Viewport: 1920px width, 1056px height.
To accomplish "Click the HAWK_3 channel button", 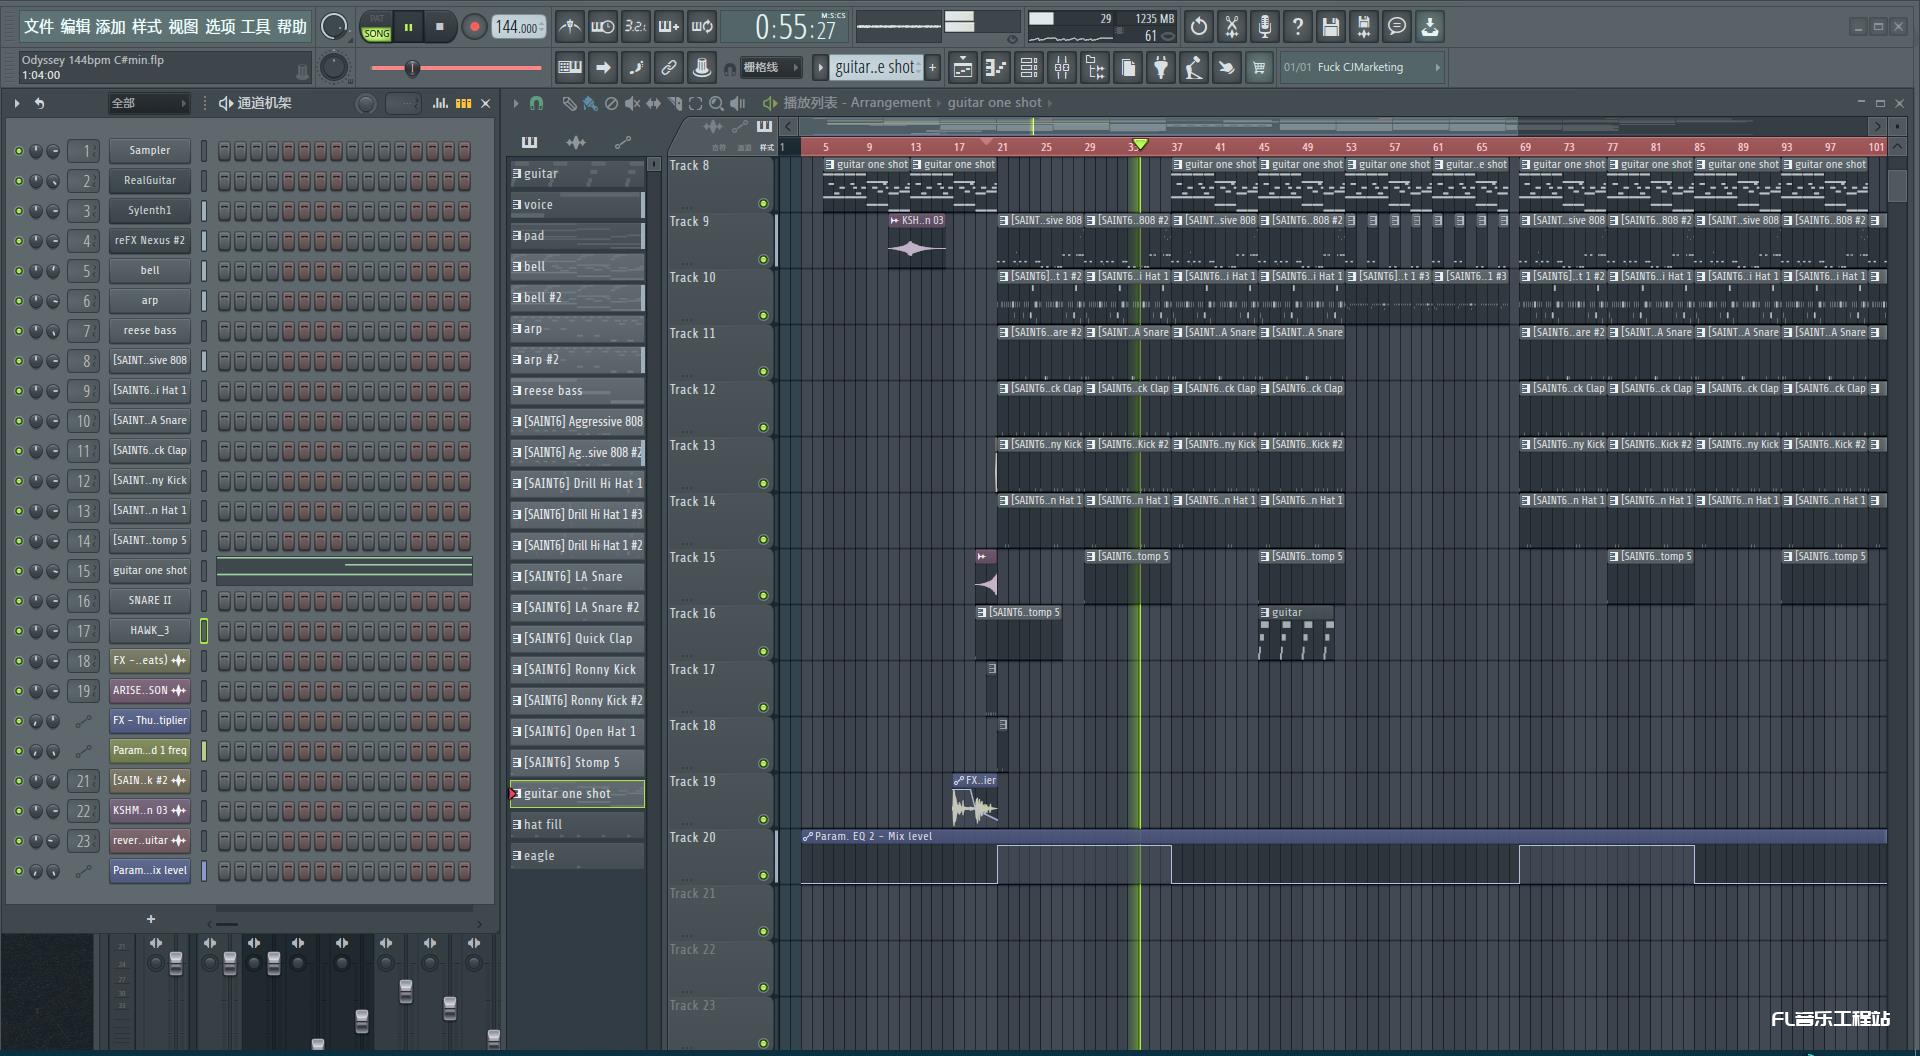I will (x=149, y=631).
